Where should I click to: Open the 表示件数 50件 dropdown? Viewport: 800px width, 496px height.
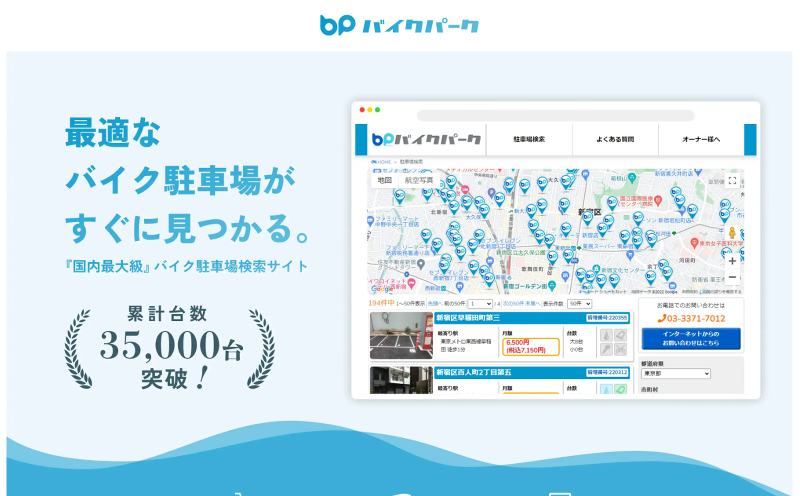click(580, 304)
